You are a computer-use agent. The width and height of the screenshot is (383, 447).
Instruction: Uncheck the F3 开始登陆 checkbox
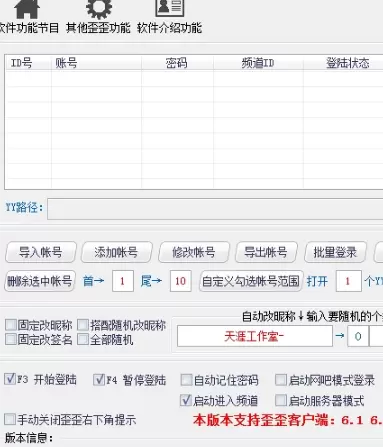coord(10,379)
